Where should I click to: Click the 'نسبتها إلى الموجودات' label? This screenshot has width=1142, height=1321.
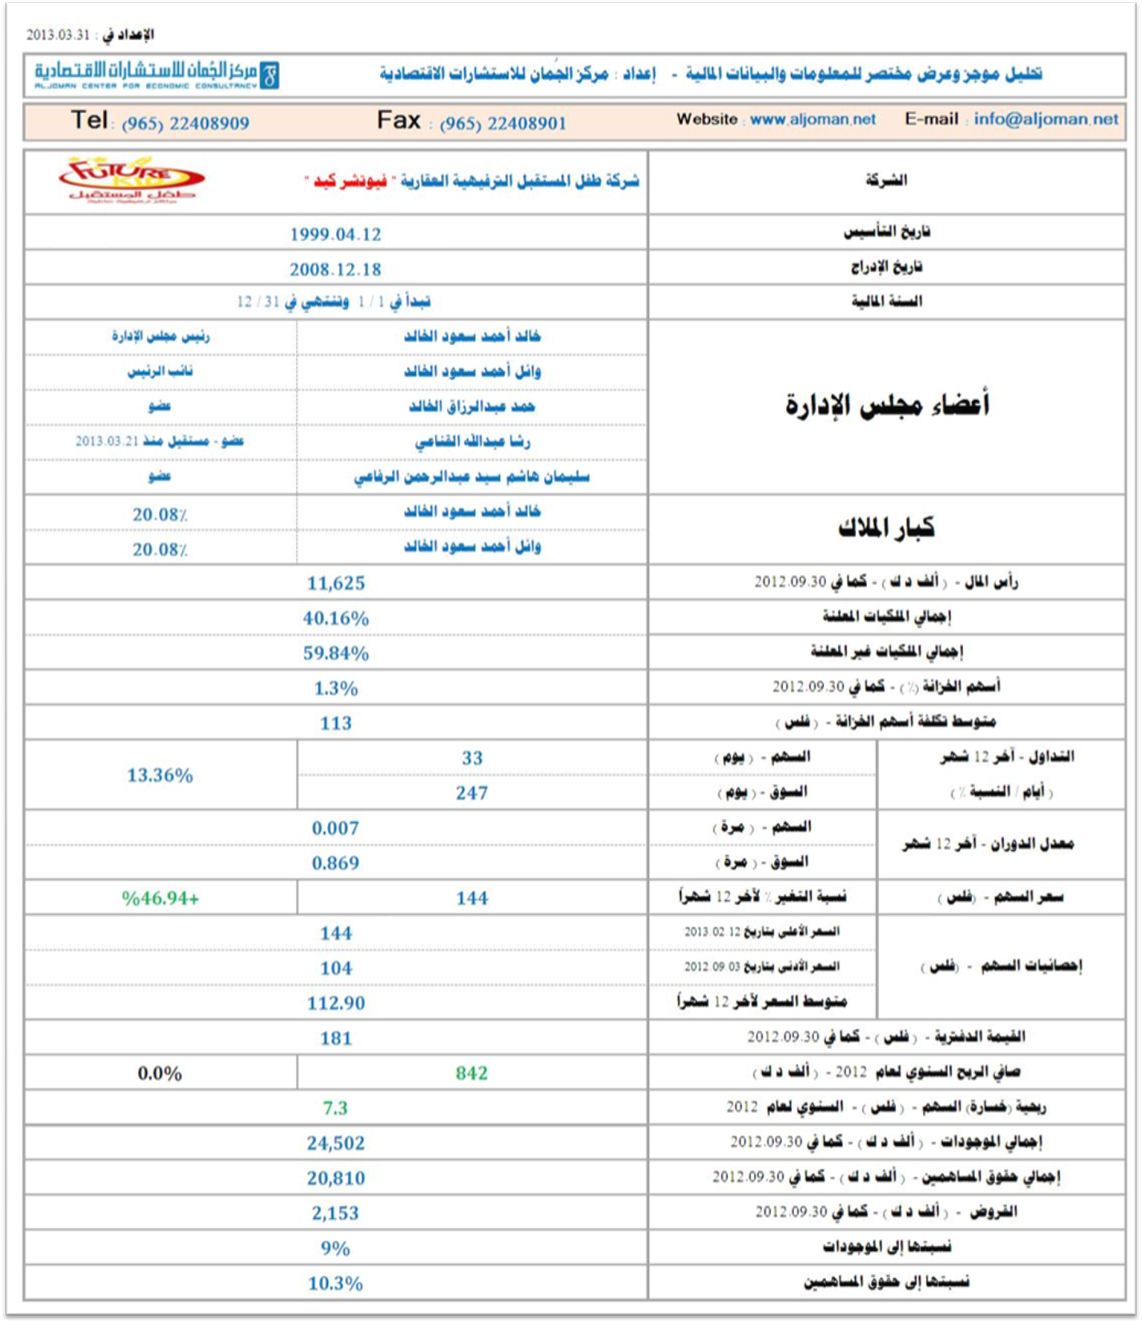coord(887,1246)
